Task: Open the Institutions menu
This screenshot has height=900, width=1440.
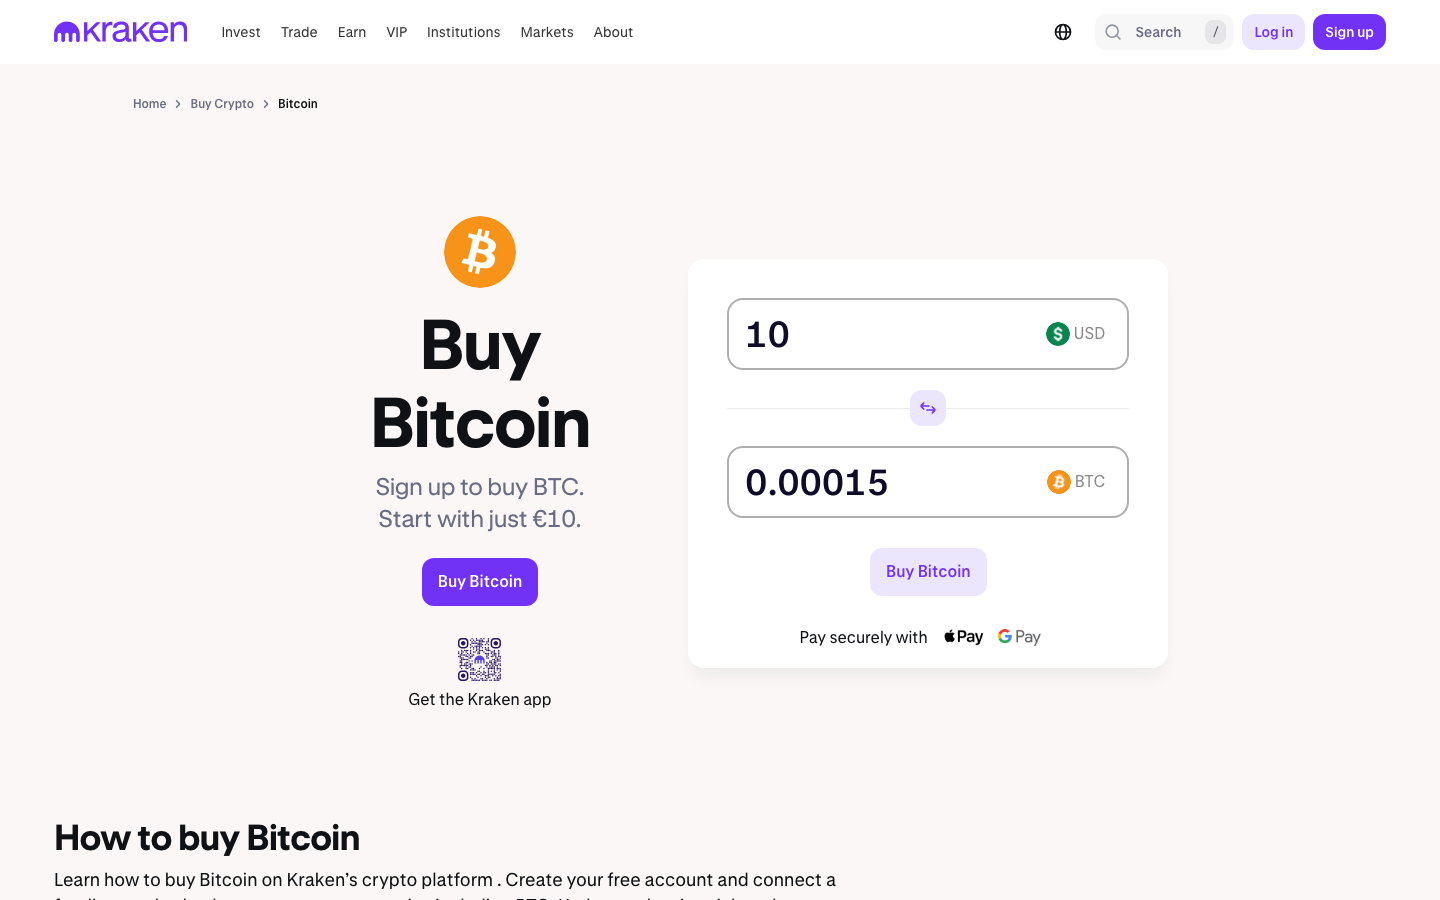Action: (463, 31)
